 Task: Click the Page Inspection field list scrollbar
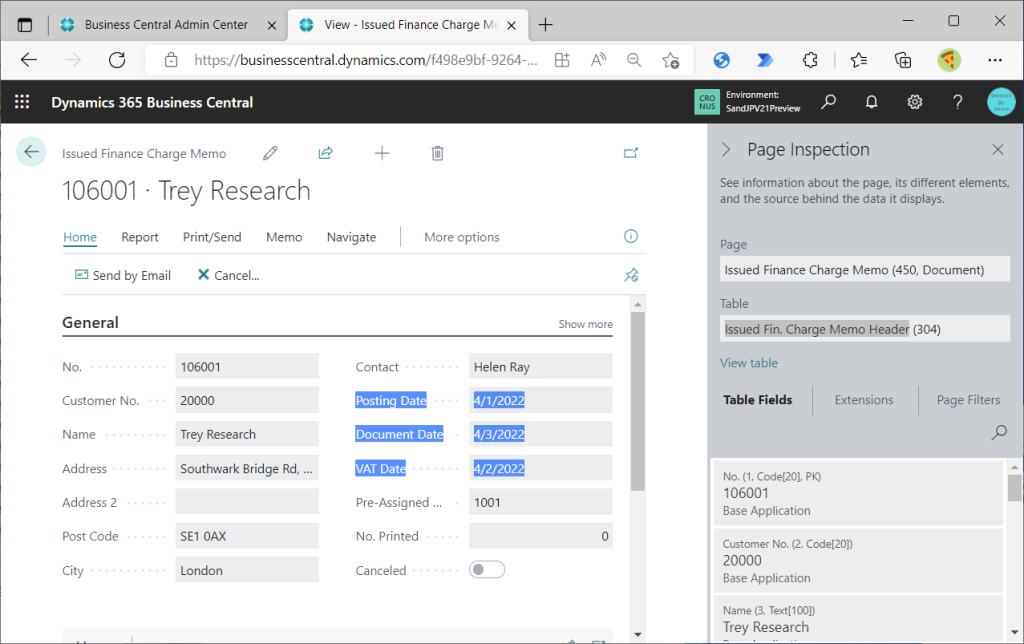click(1014, 488)
